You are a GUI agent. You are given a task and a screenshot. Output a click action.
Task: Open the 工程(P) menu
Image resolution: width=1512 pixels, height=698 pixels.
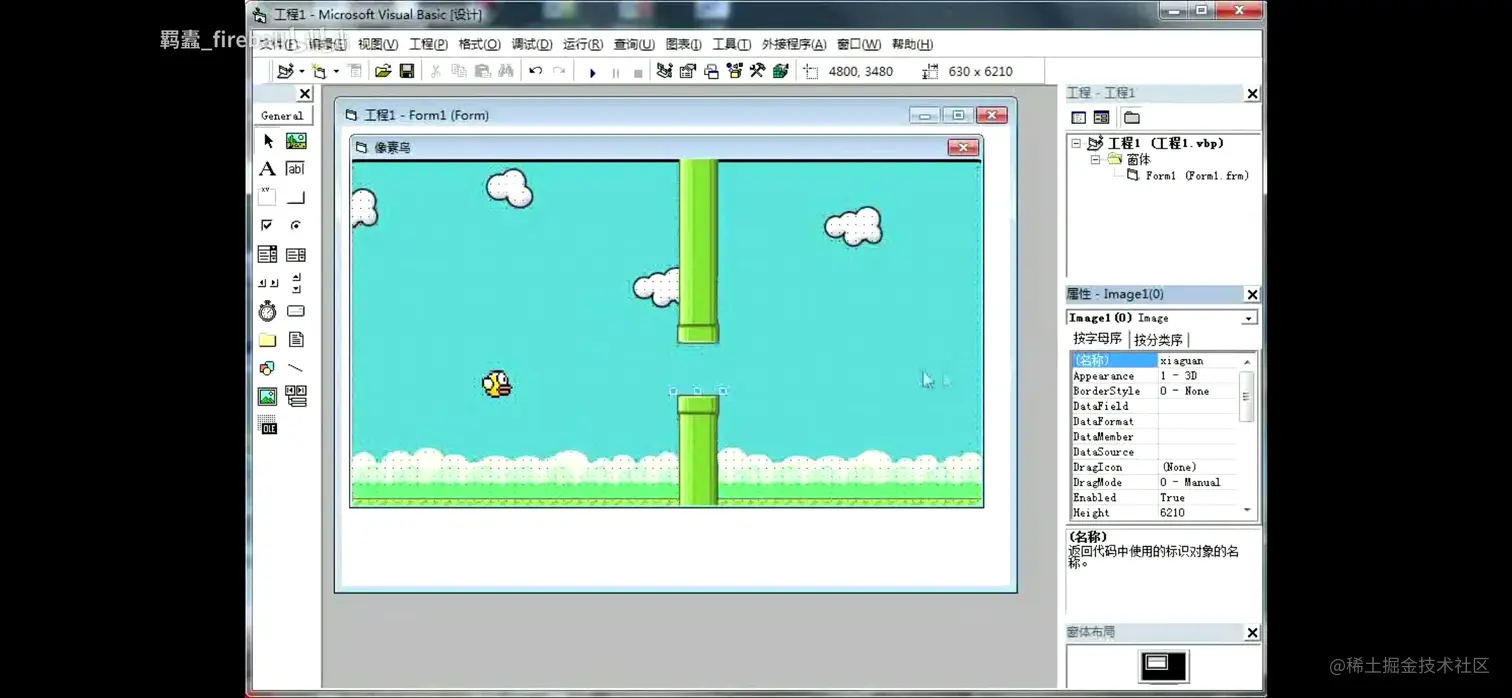point(428,44)
